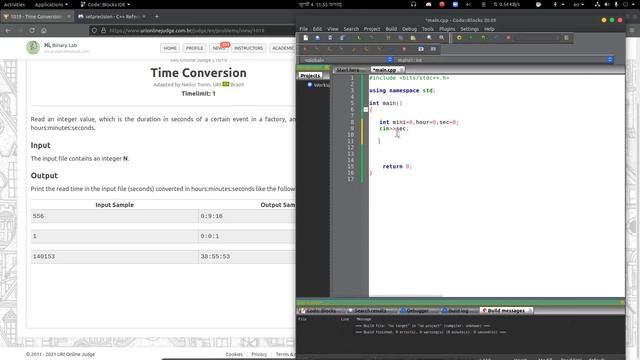Click the Save all files icon
The height and width of the screenshot is (360, 640).
(x=342, y=38)
